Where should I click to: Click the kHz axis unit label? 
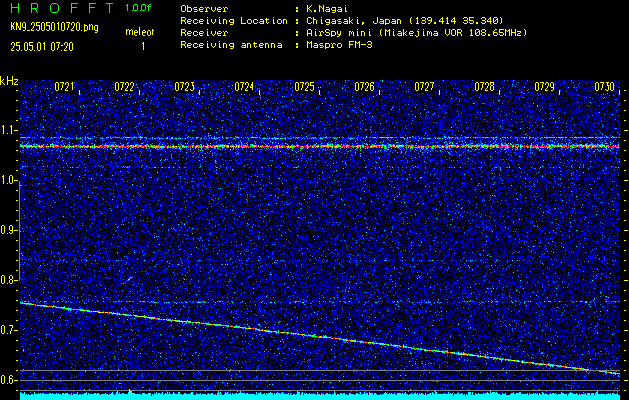(9, 81)
